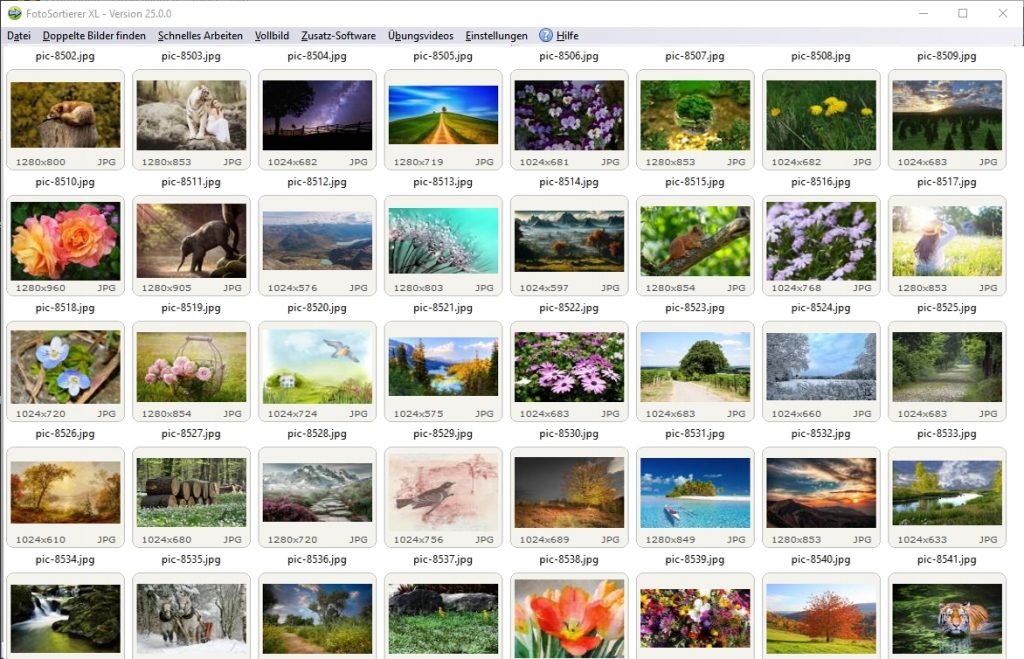This screenshot has width=1024, height=659.
Task: Click the orange rose thumbnail pic-8510.jpg
Action: point(65,243)
